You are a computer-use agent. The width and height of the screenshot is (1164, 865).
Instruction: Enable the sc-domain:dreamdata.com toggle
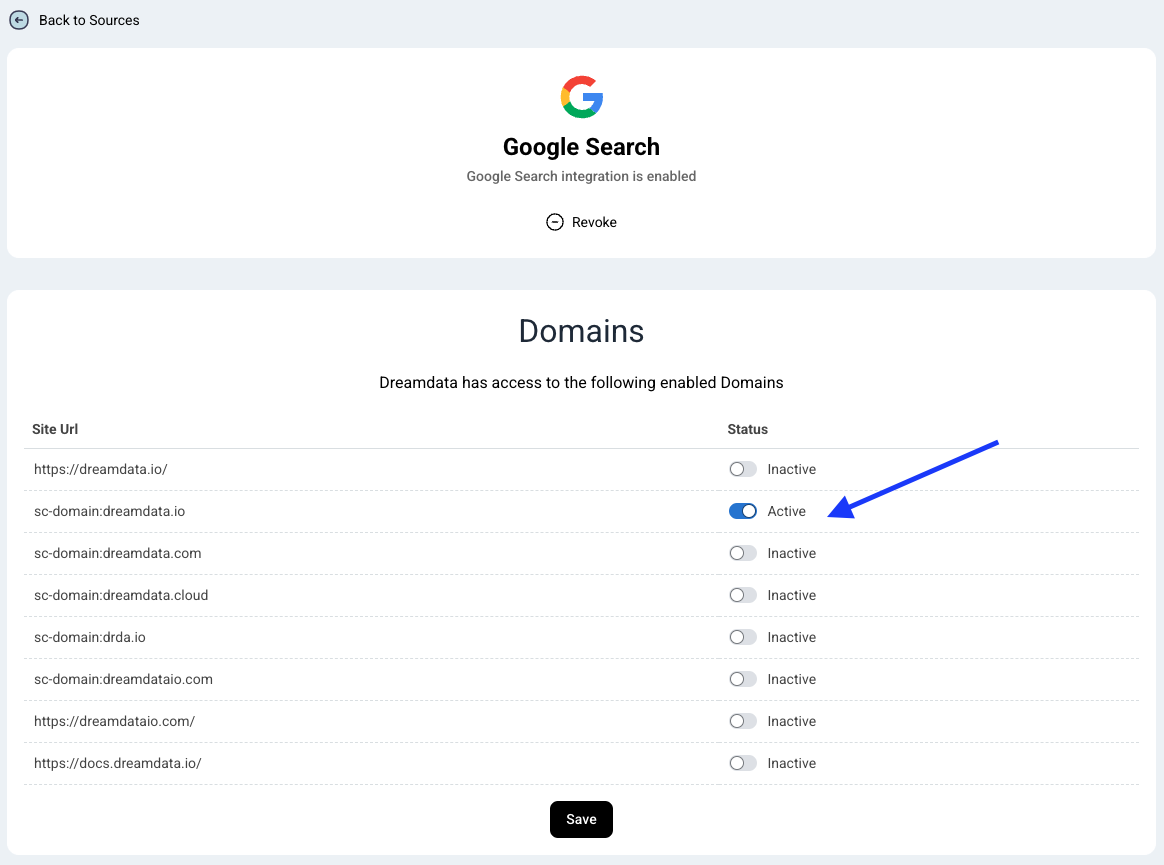tap(742, 553)
